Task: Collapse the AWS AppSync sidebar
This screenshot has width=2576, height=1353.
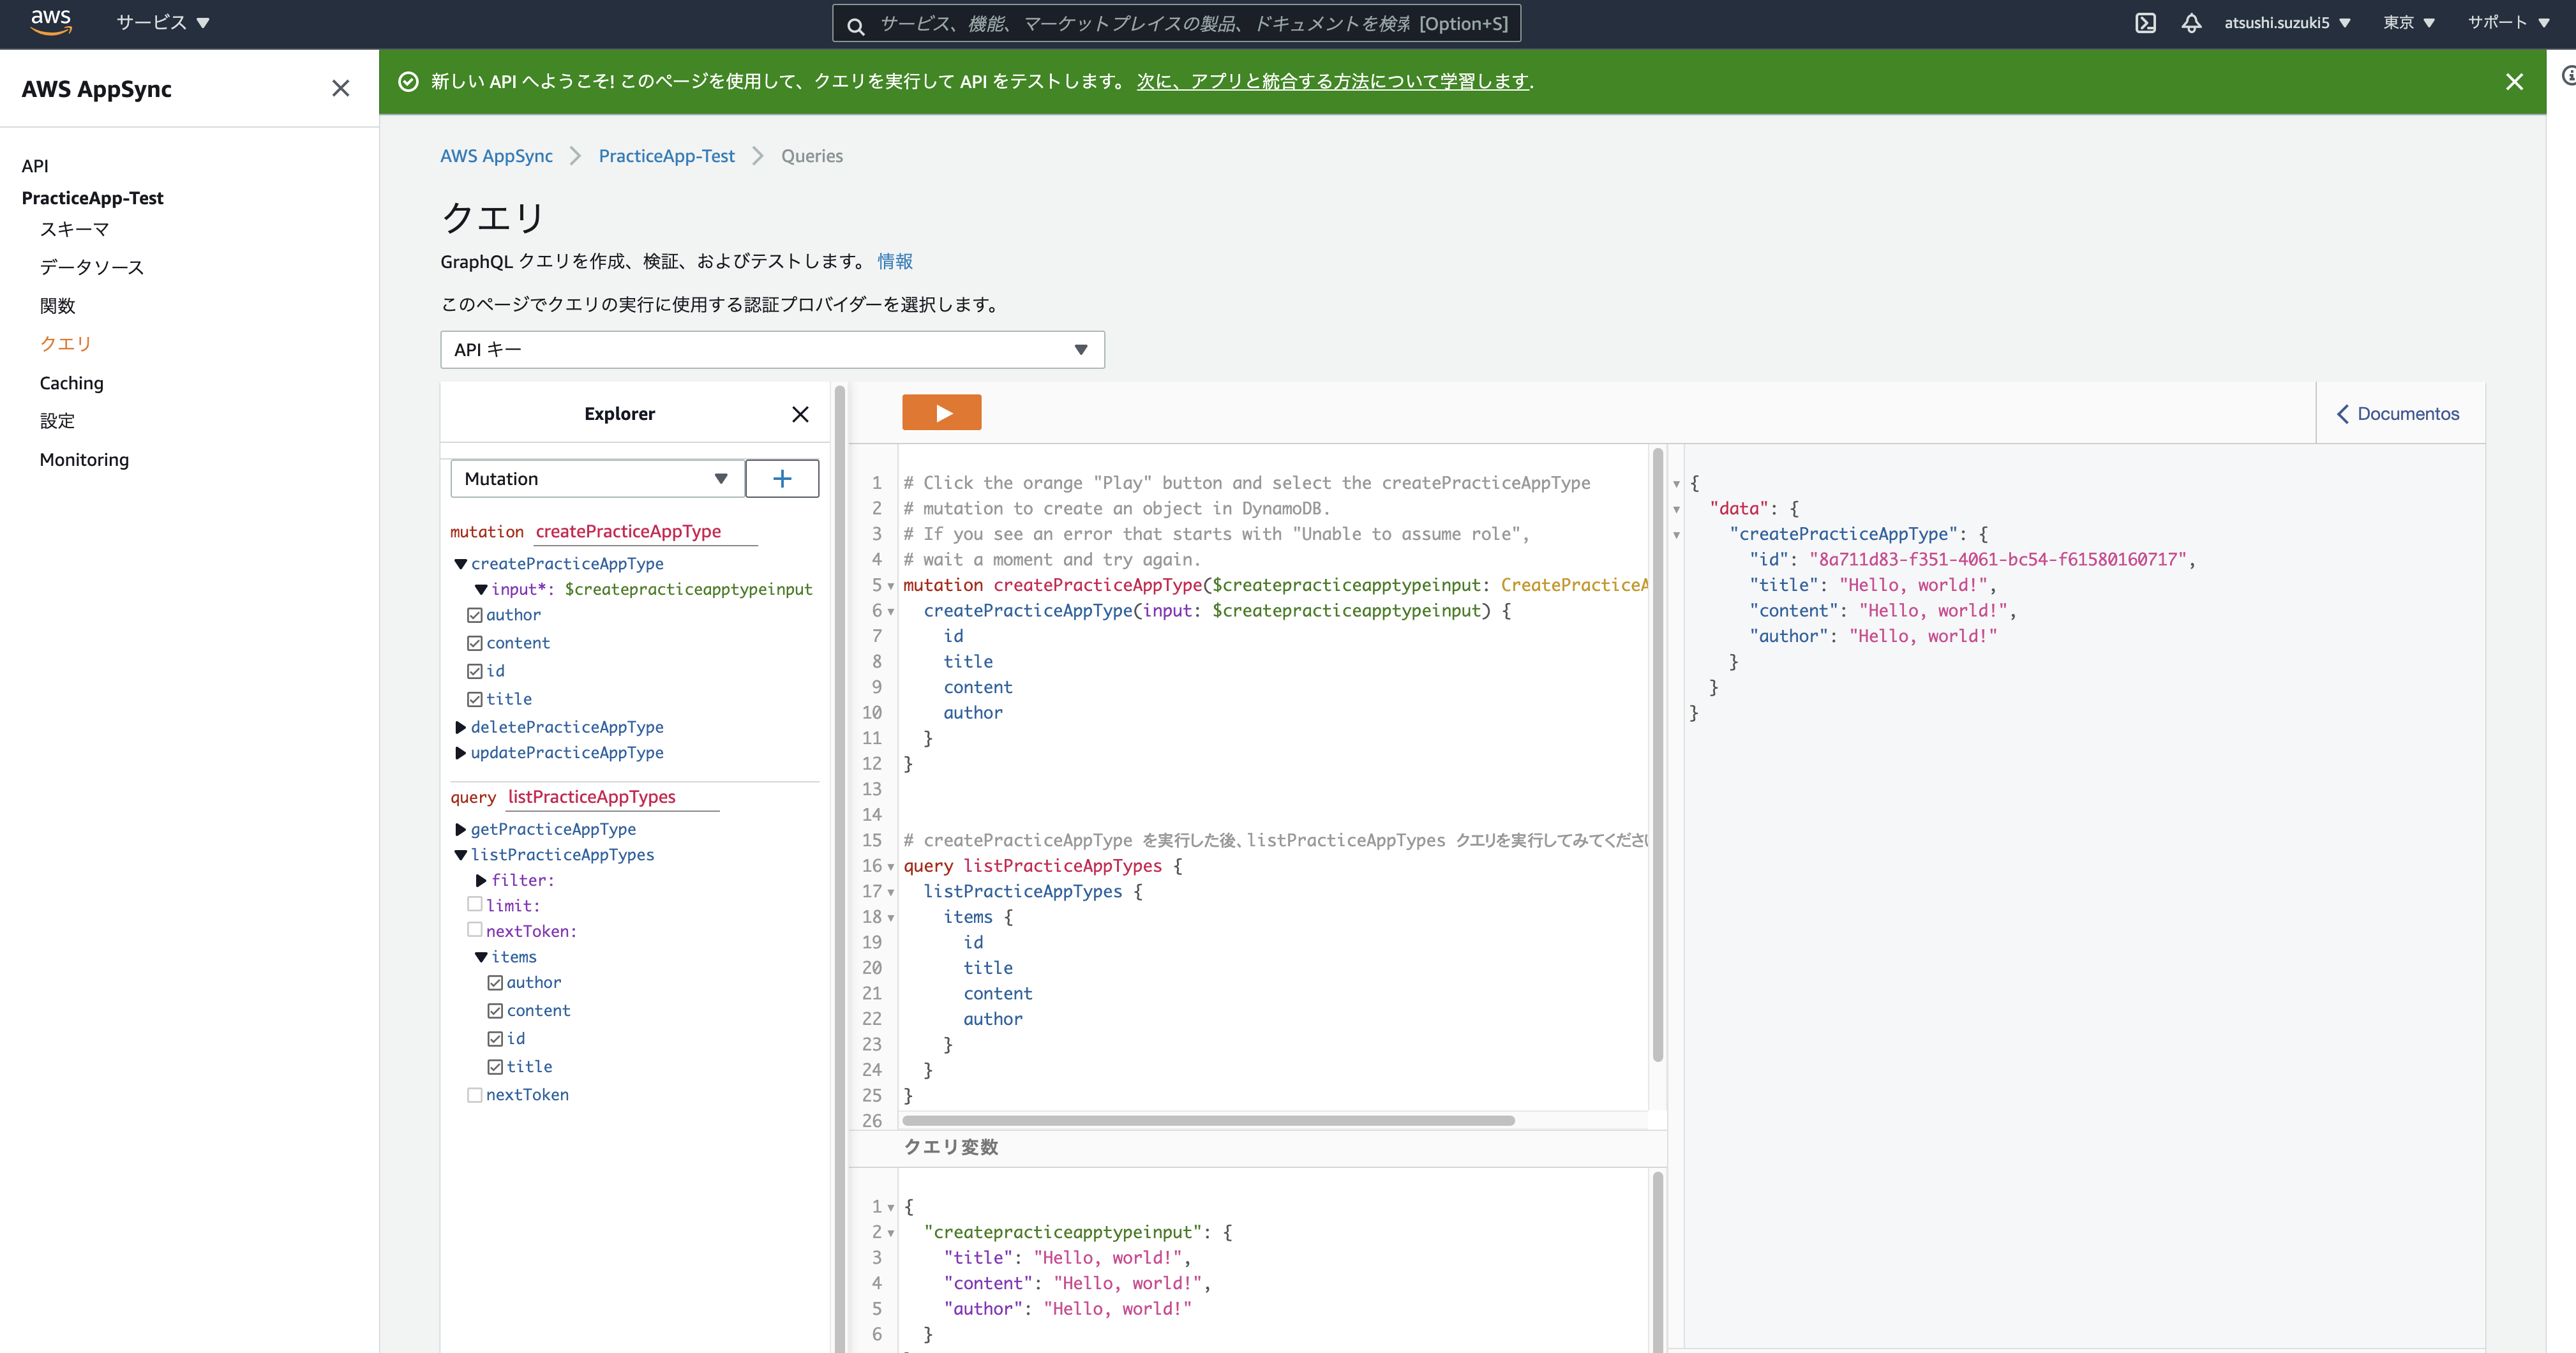Action: [340, 89]
